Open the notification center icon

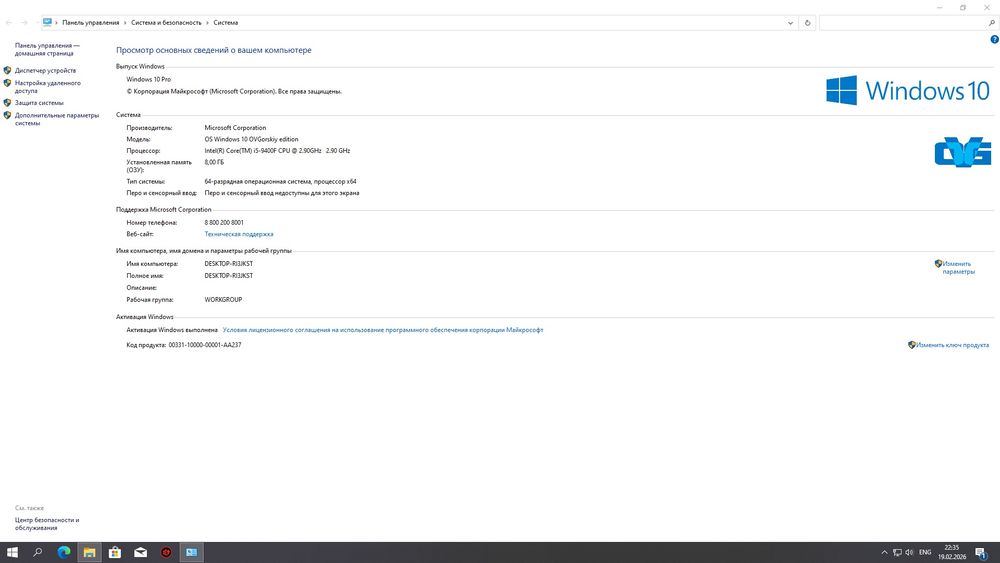coord(982,553)
